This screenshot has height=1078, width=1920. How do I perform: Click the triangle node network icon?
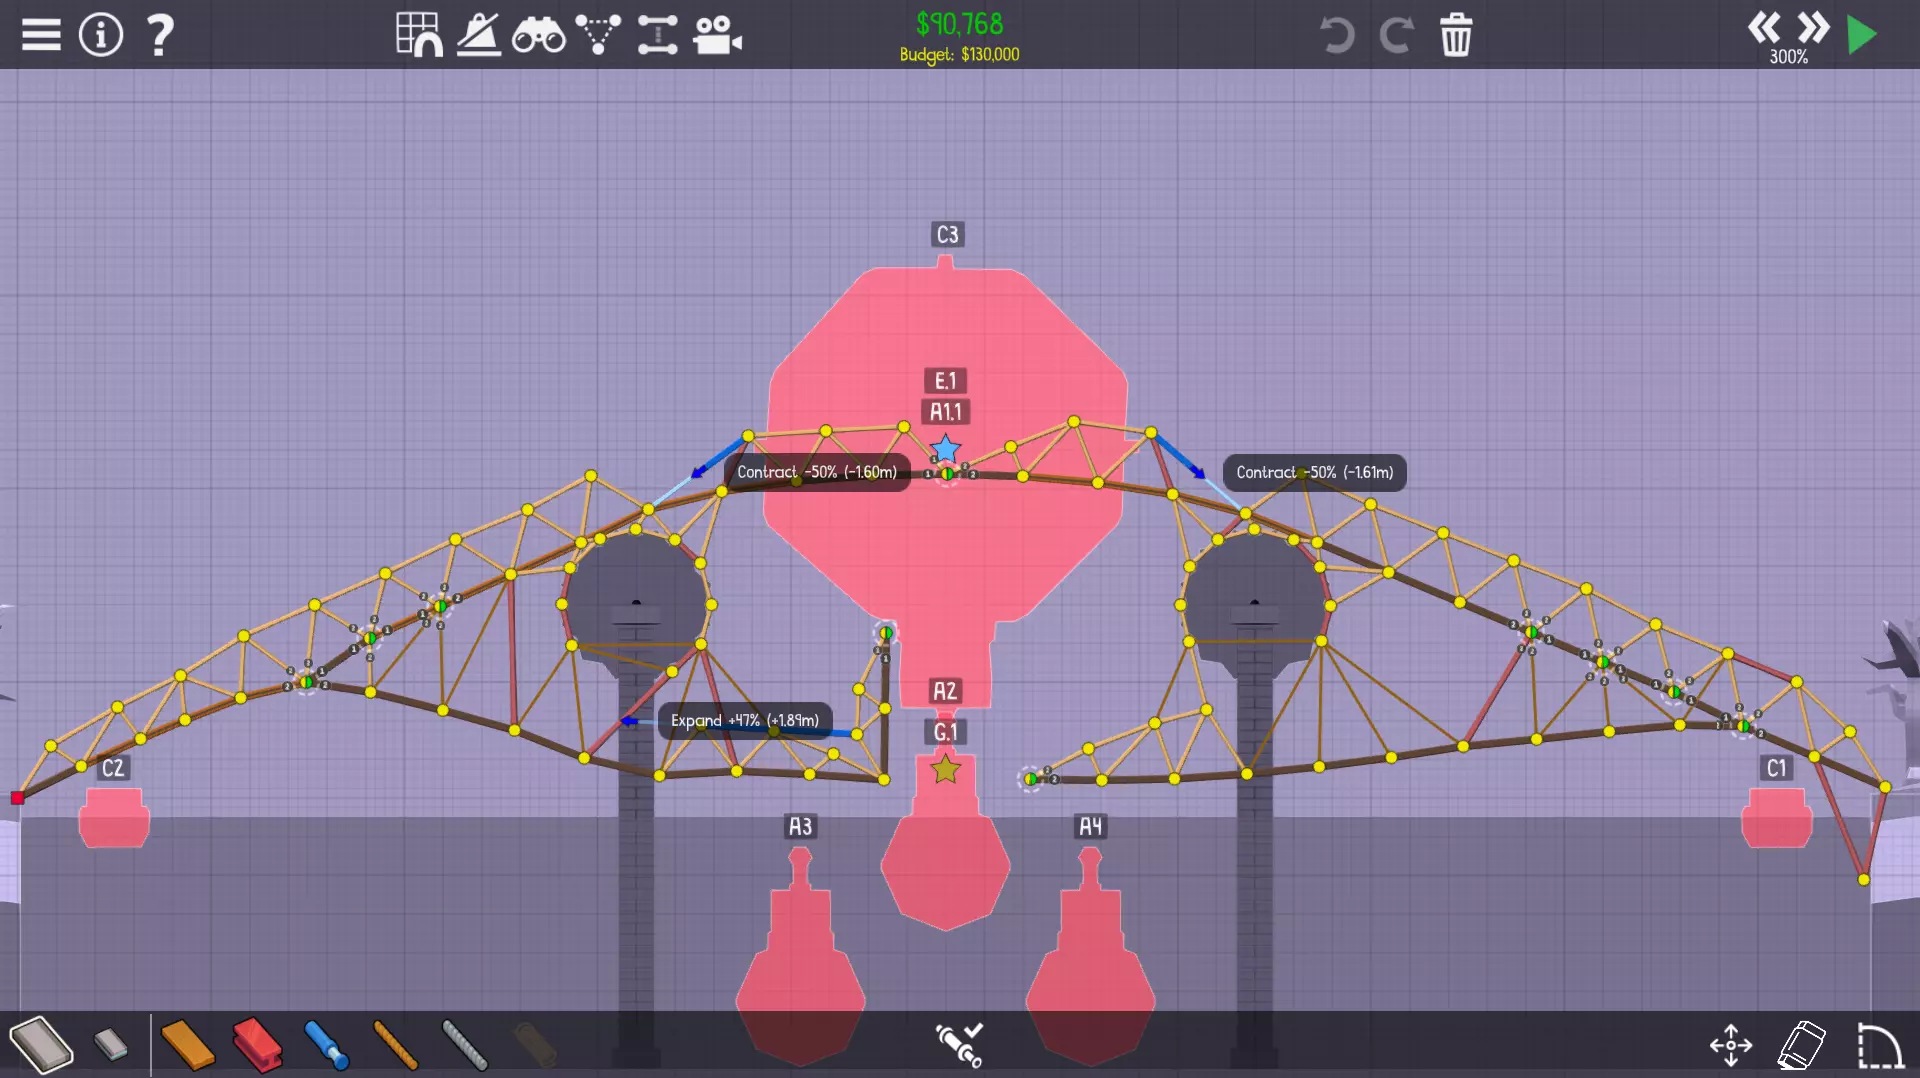tap(598, 35)
